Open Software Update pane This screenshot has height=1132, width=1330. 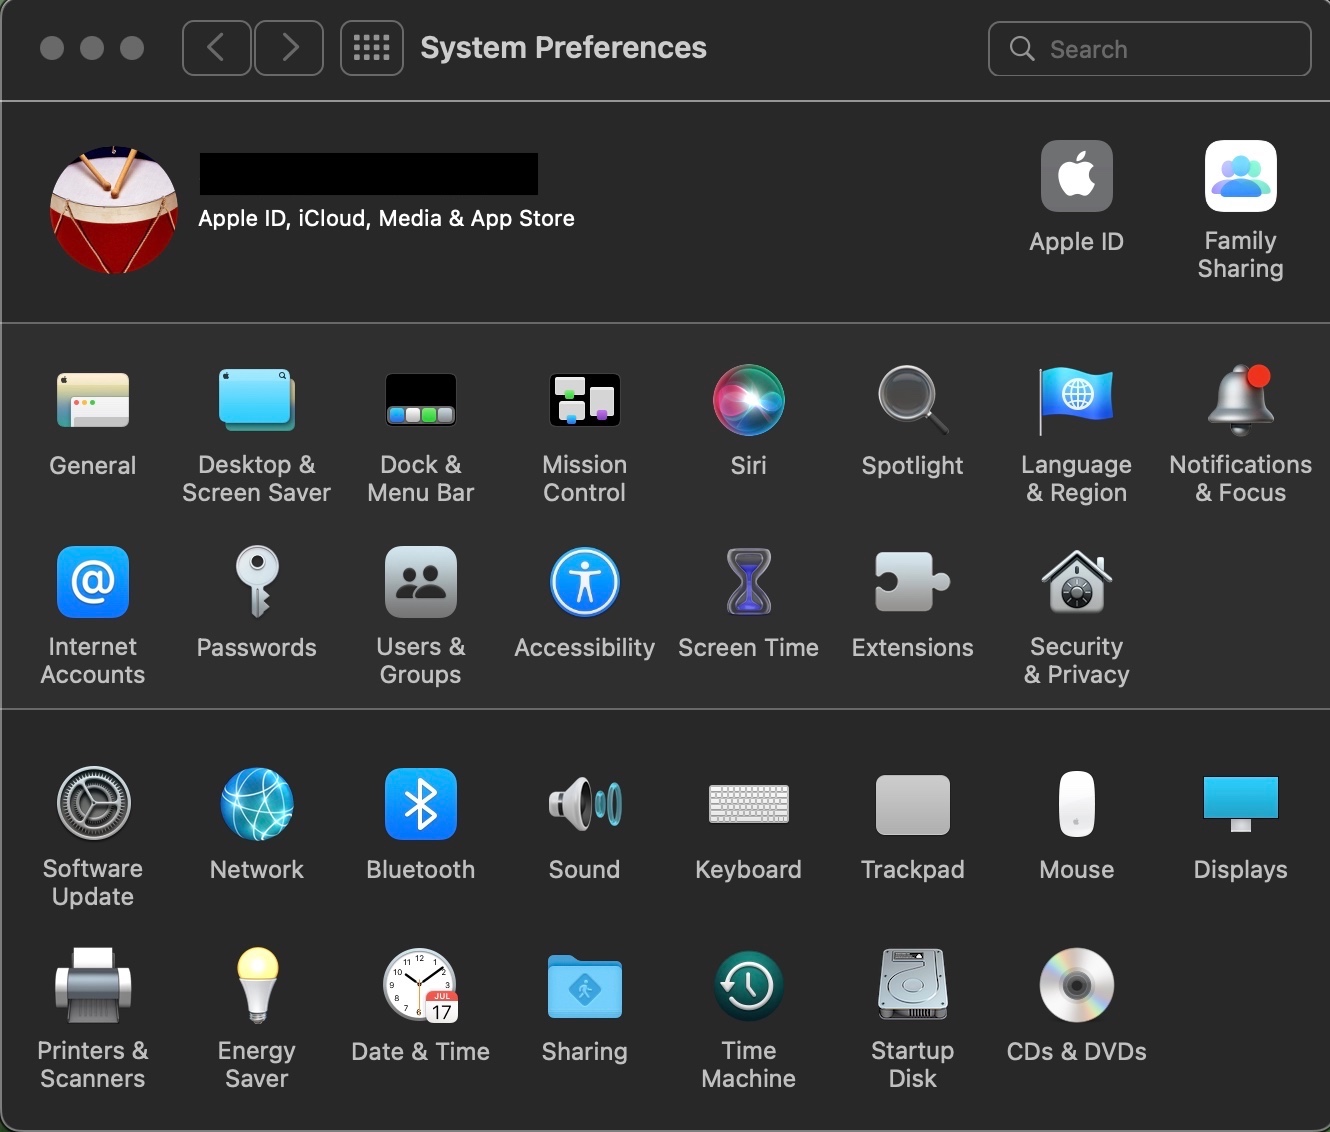click(x=93, y=803)
